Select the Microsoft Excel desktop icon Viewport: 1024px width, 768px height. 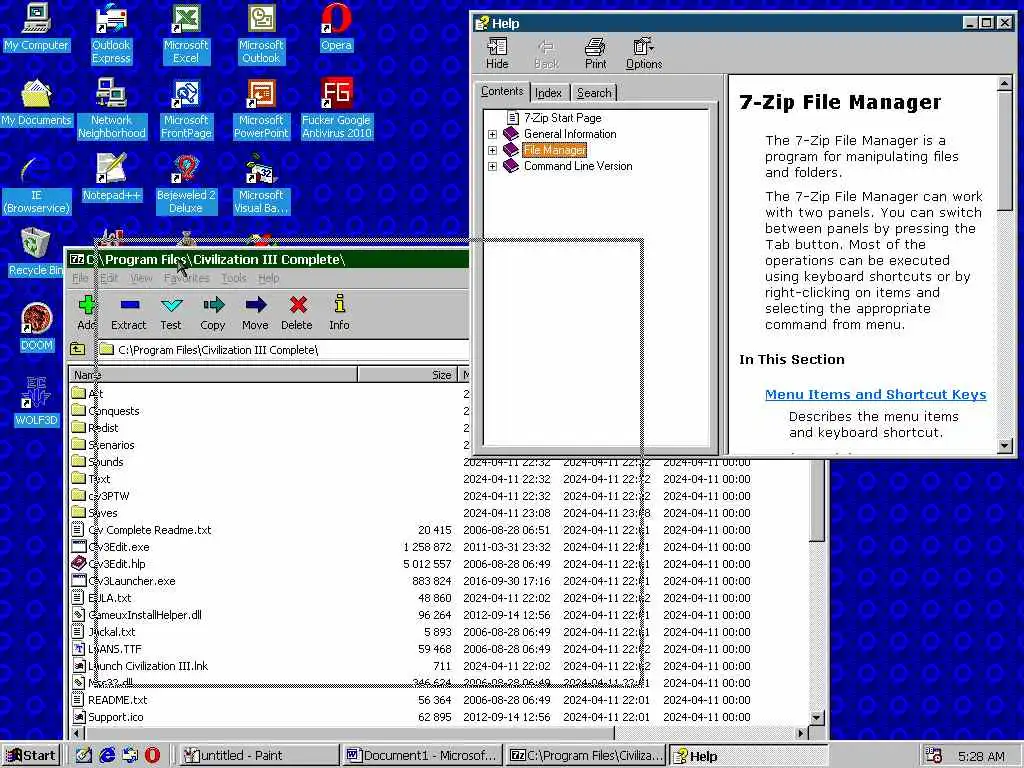(x=186, y=33)
